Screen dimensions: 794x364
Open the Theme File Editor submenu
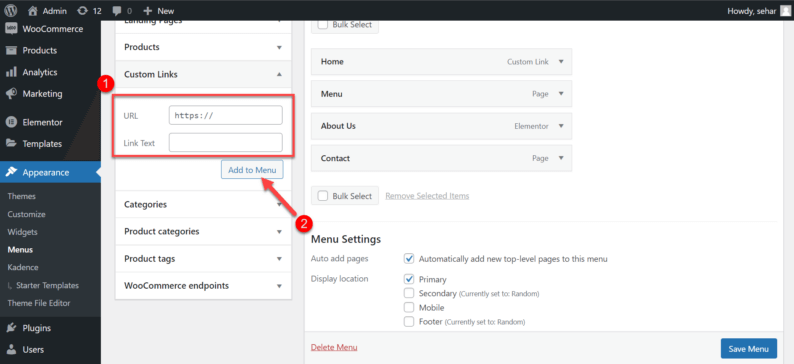38,303
